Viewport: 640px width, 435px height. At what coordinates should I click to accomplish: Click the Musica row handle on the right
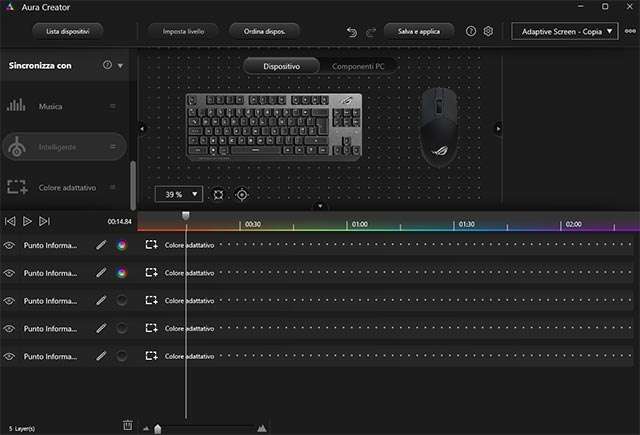coord(113,106)
